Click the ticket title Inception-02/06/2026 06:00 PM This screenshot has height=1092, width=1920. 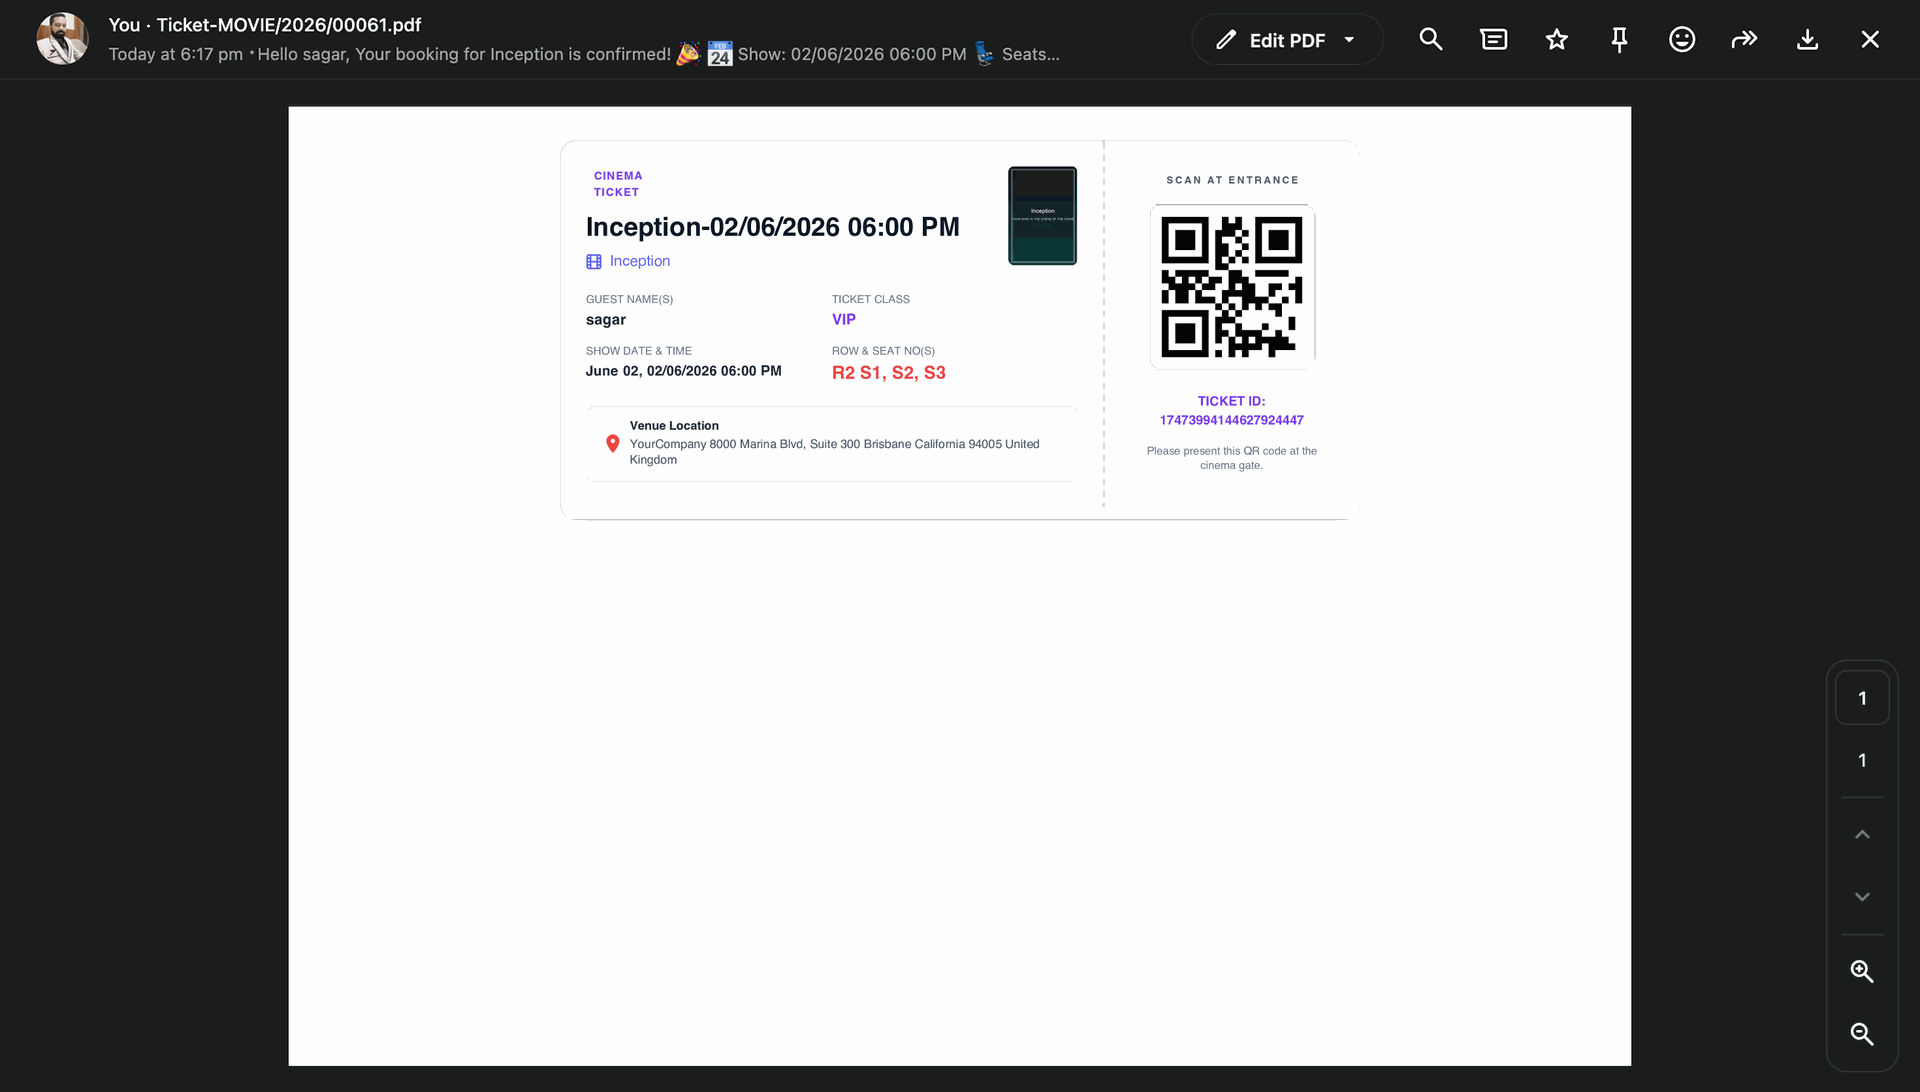pyautogui.click(x=773, y=228)
